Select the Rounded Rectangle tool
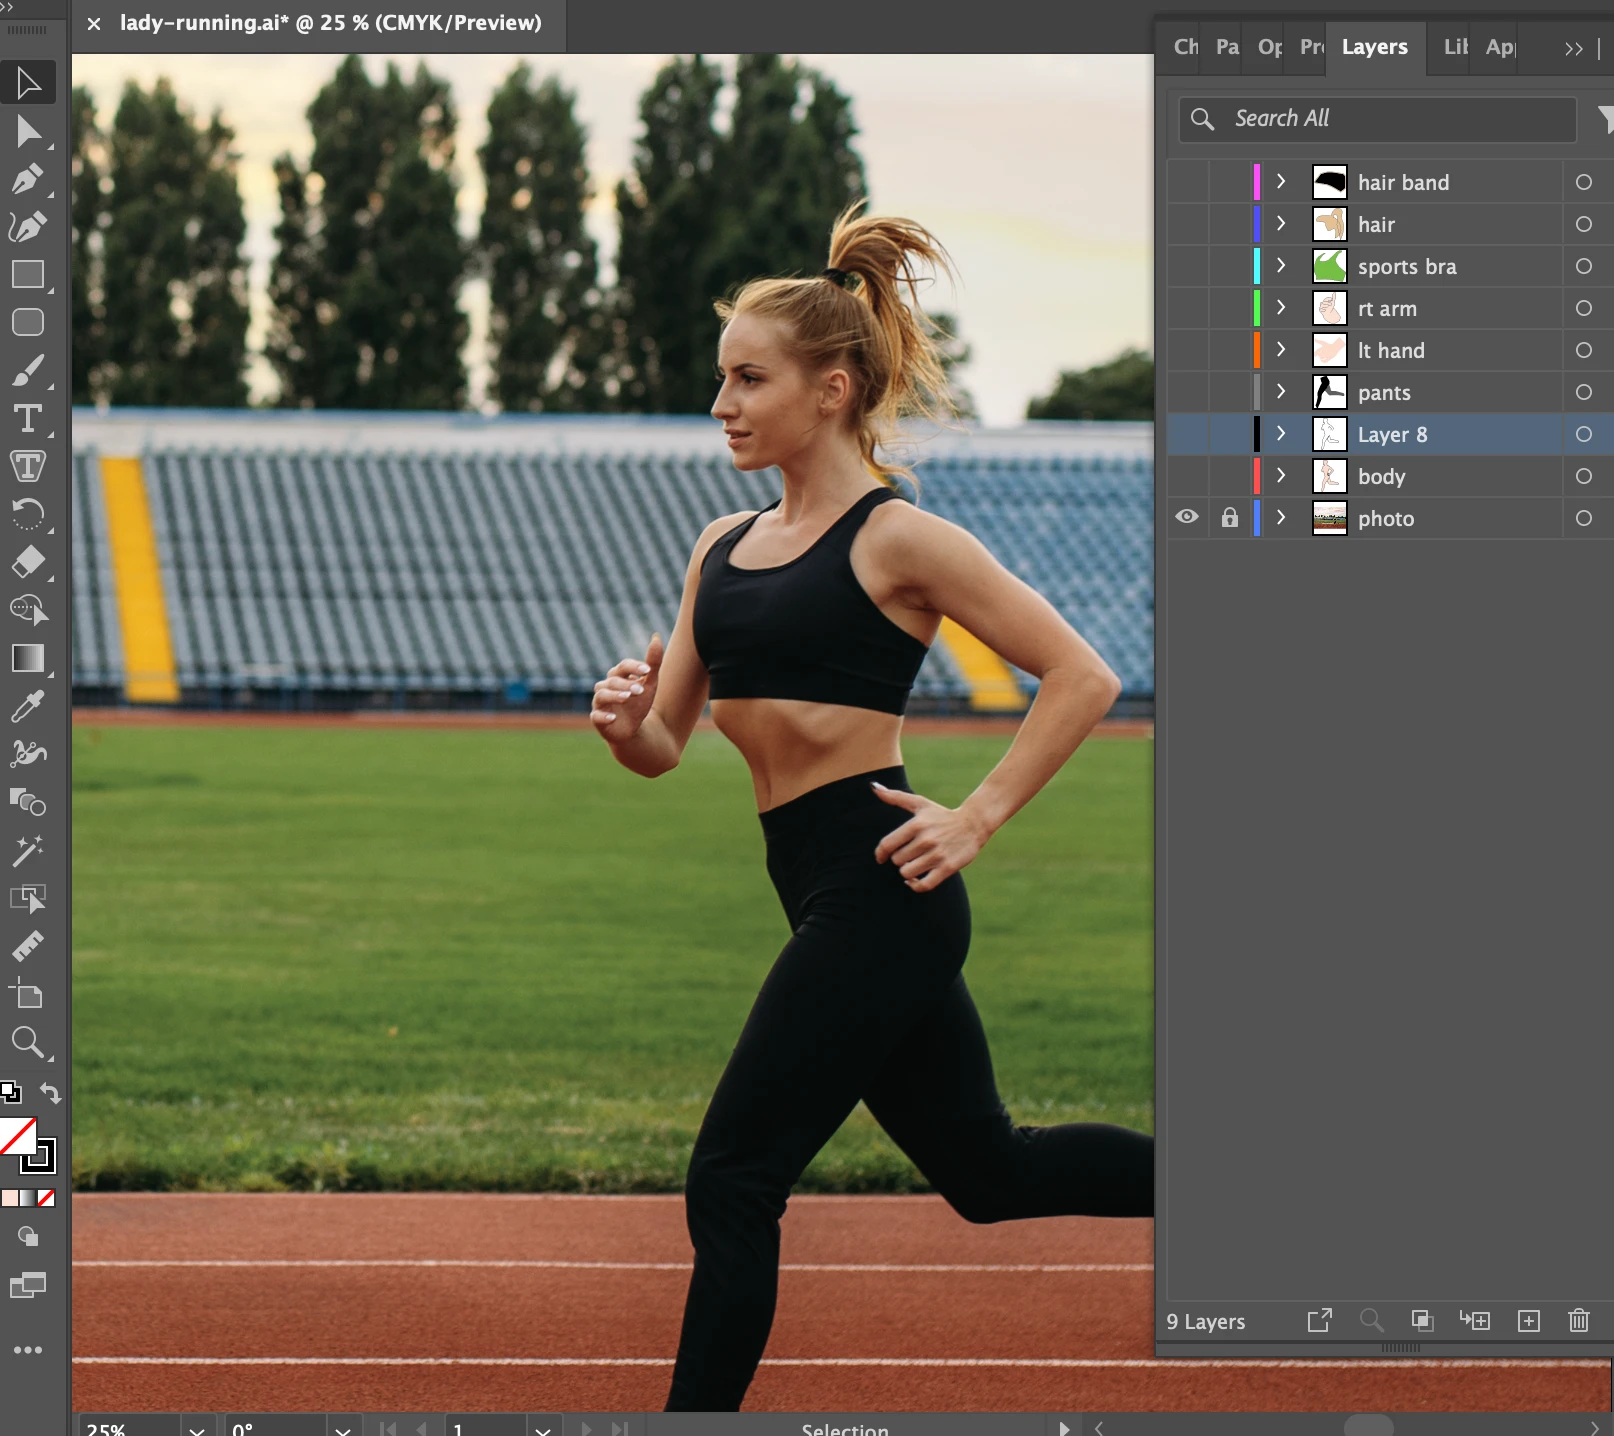 point(28,322)
